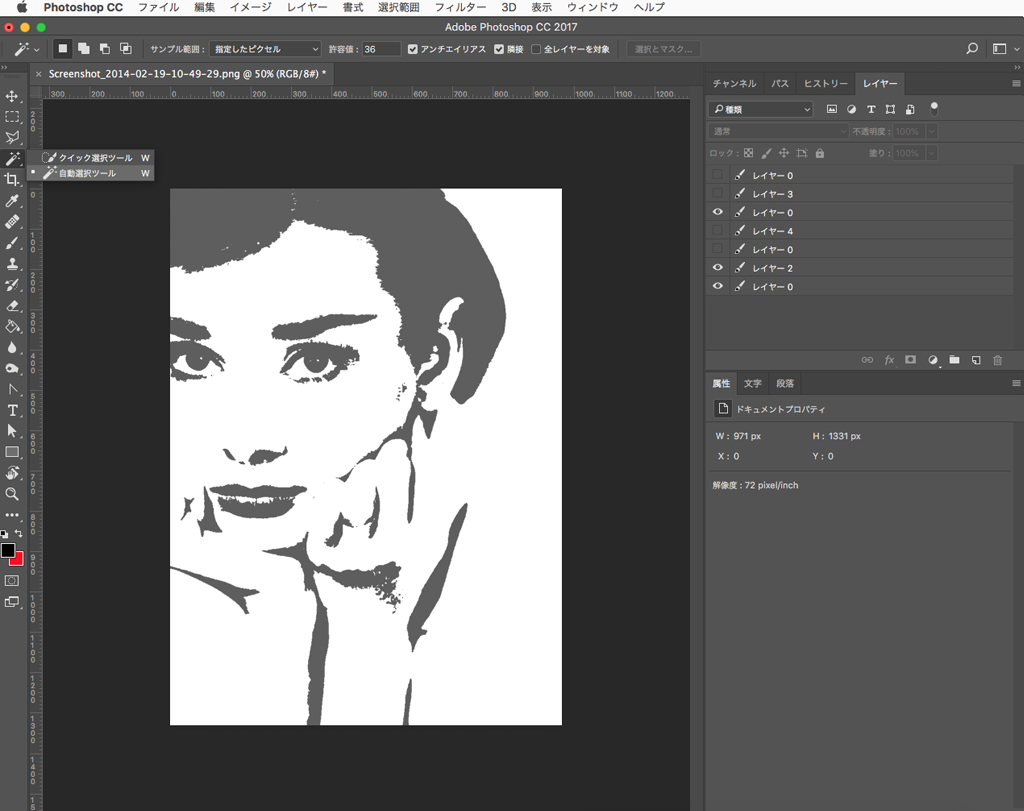Open the 通常 blend mode dropdown

point(778,131)
